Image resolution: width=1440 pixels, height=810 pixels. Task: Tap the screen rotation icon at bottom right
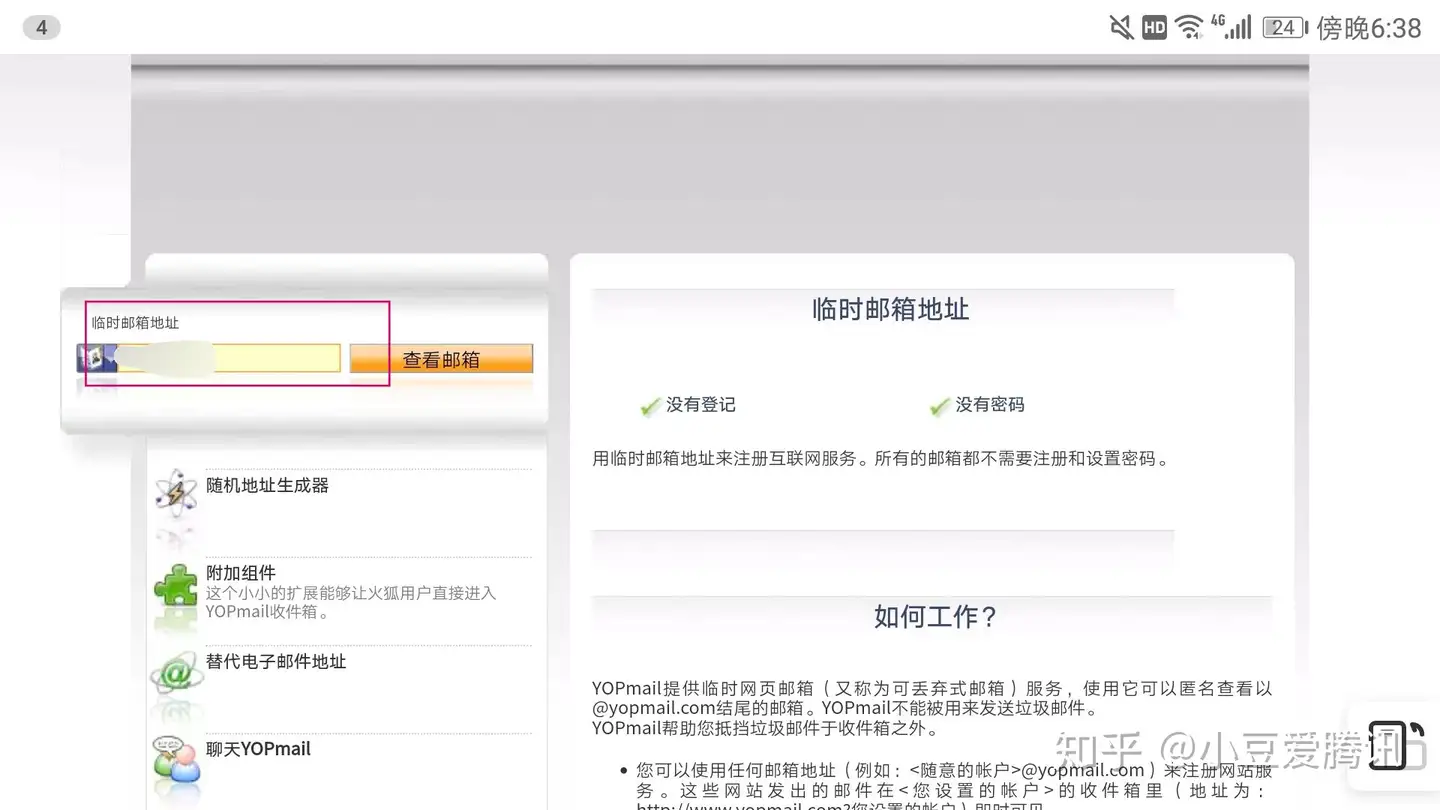1396,745
